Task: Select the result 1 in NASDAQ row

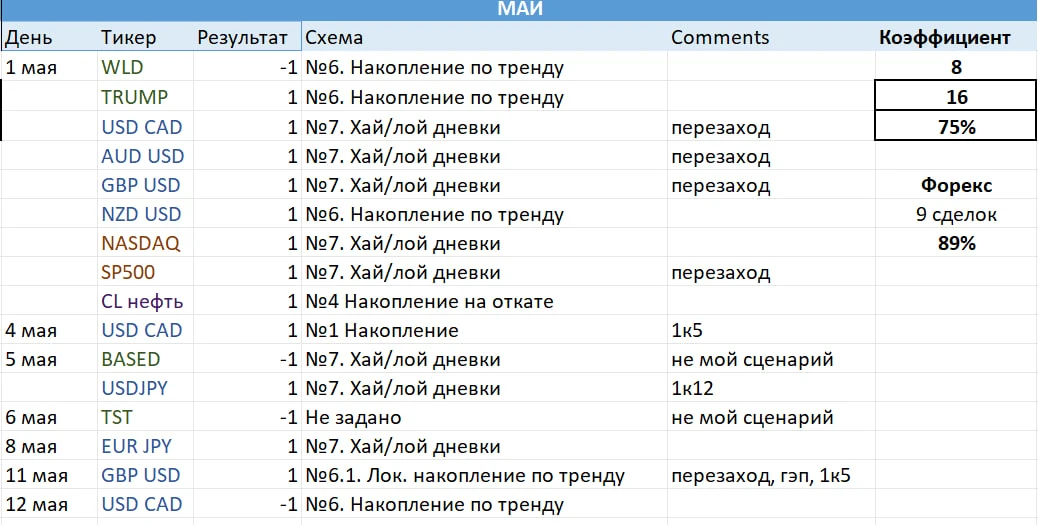Action: coord(248,243)
